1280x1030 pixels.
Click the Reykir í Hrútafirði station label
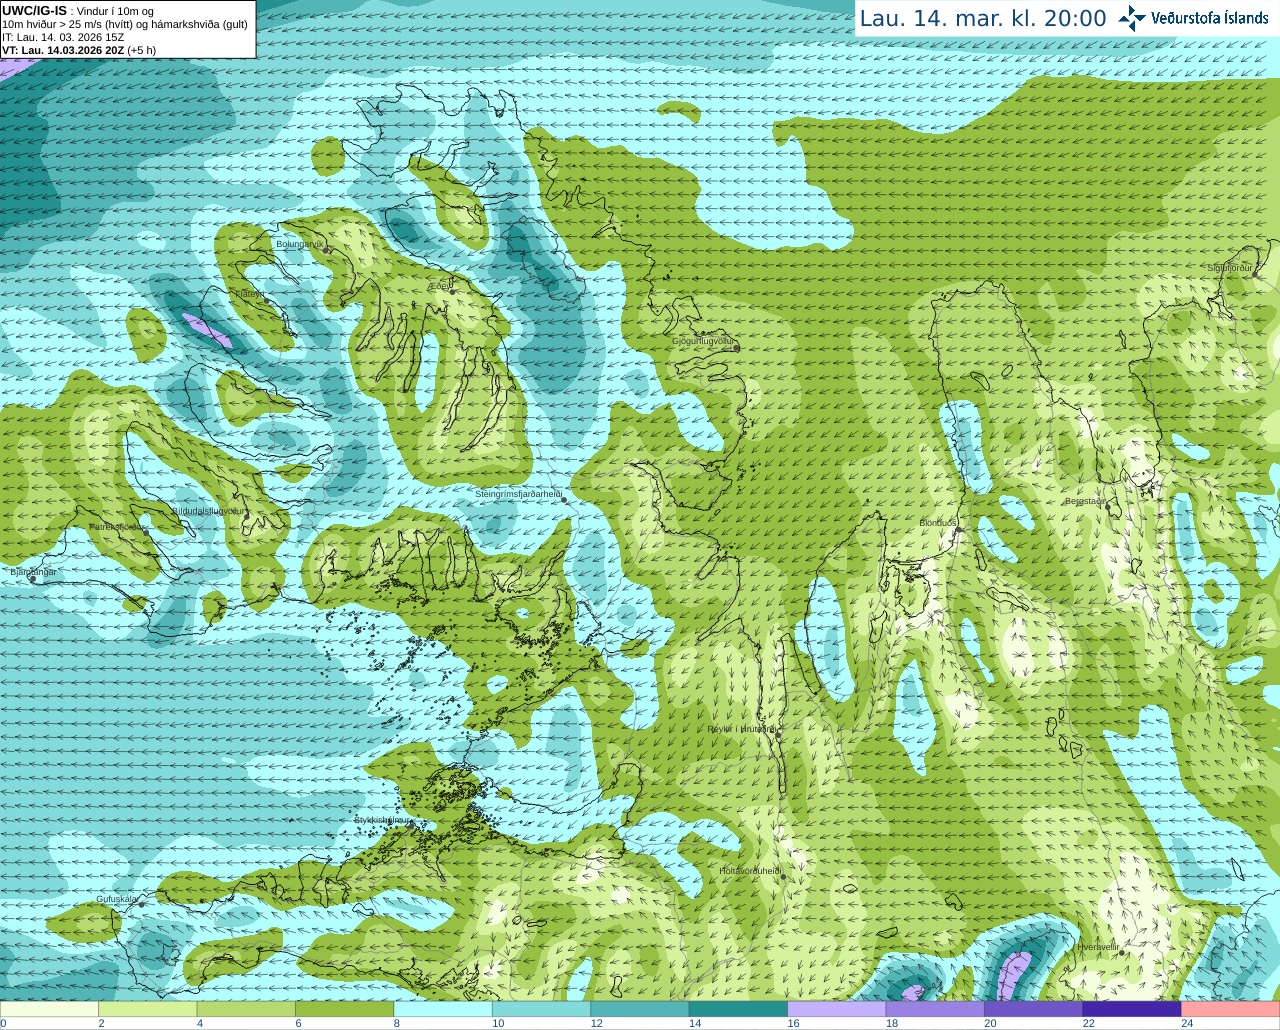[741, 729]
